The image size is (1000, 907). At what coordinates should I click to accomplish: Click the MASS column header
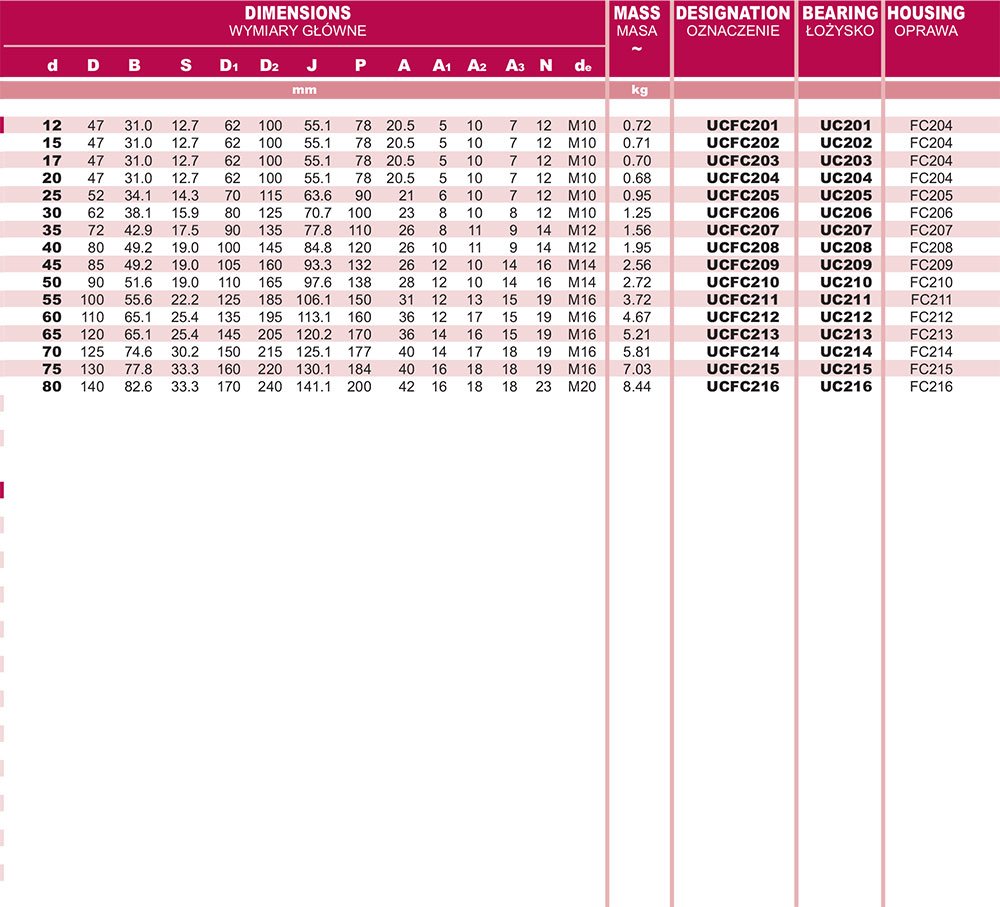(636, 13)
